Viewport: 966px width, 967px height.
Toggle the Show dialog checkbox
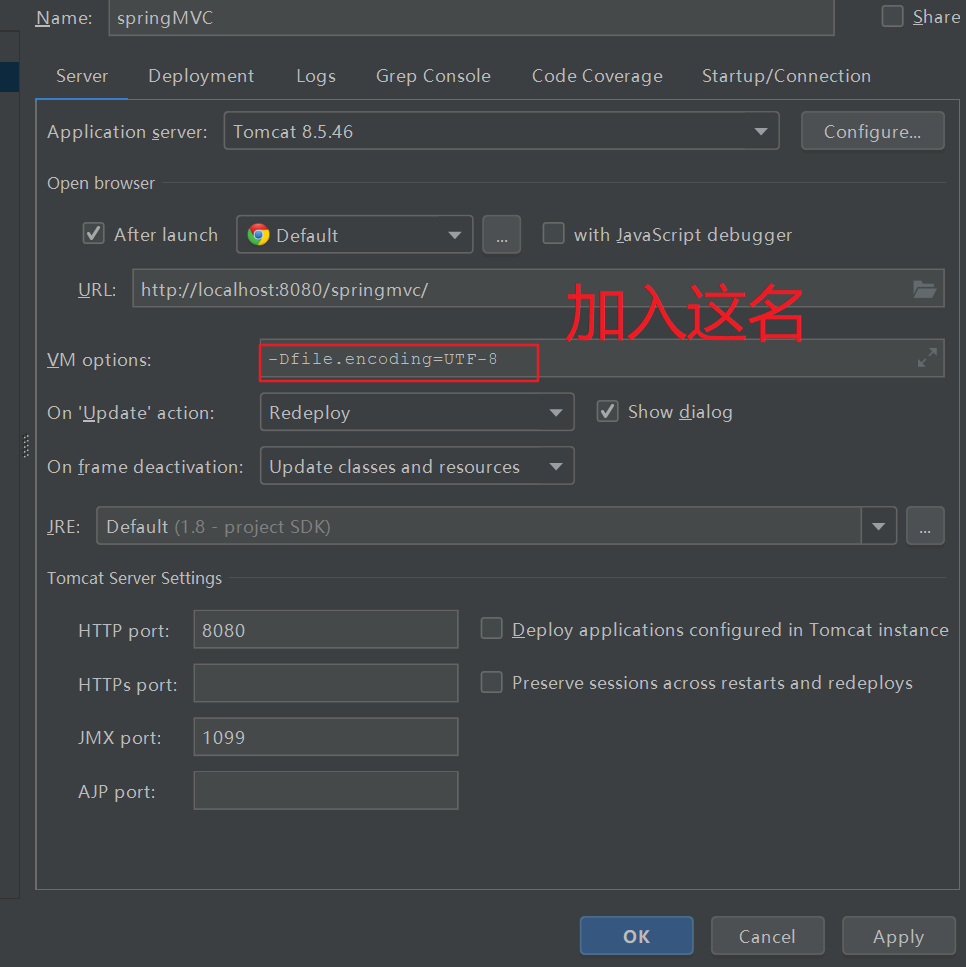point(608,411)
